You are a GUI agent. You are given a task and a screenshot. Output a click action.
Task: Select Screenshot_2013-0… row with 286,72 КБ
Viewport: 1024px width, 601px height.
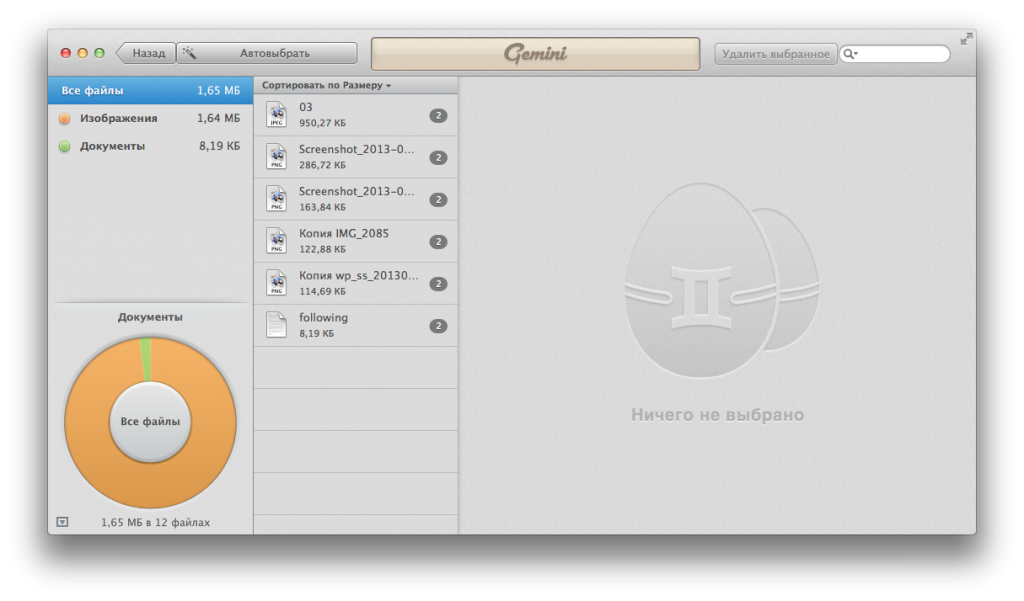(356, 157)
